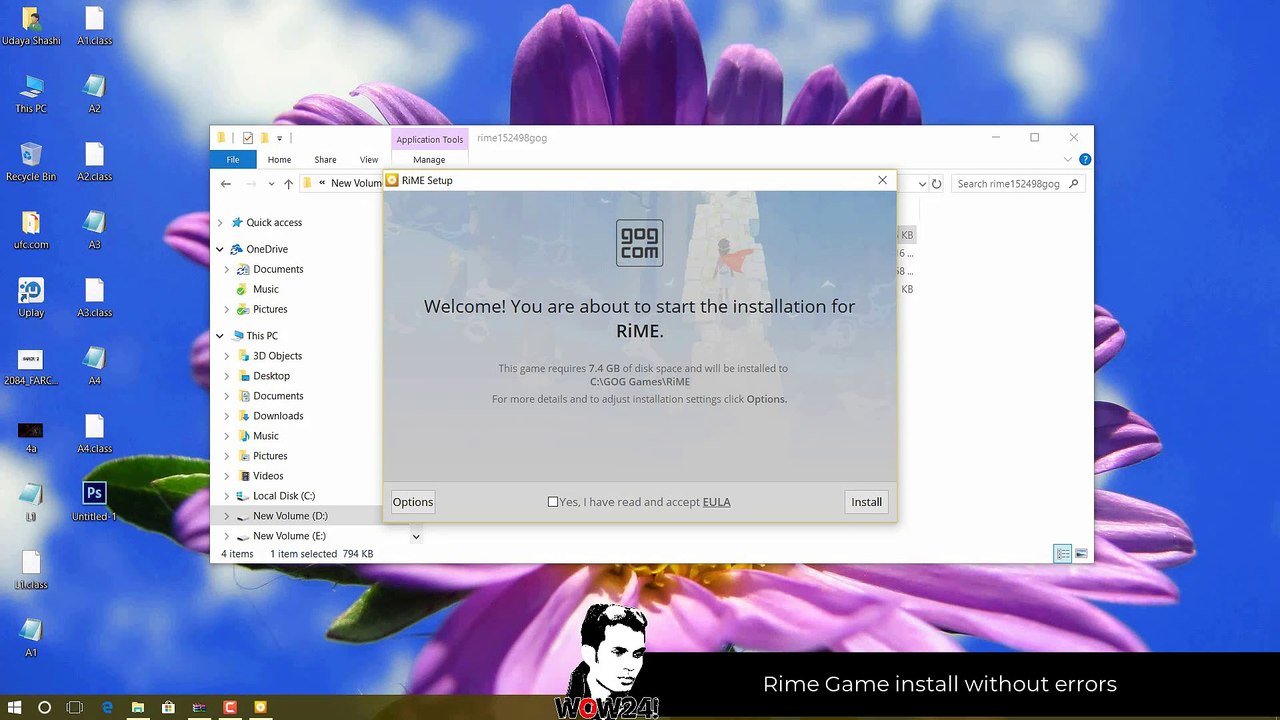1280x720 pixels.
Task: Switch to the Home ribbon tab
Action: (x=279, y=160)
